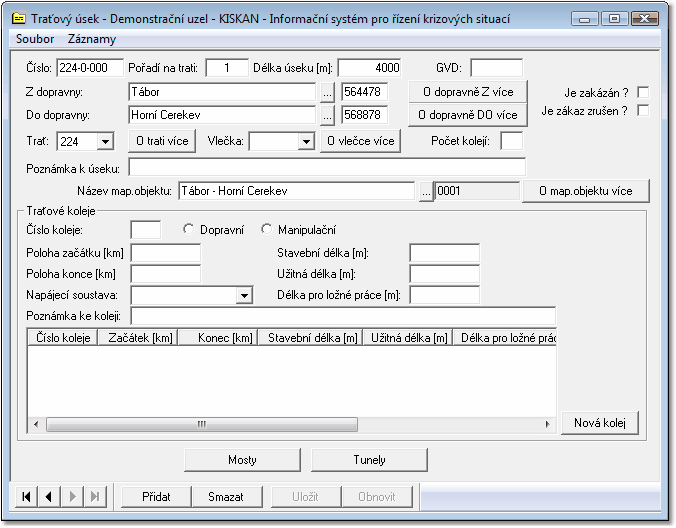
Task: Open the Mosty dialog
Action: click(x=242, y=460)
